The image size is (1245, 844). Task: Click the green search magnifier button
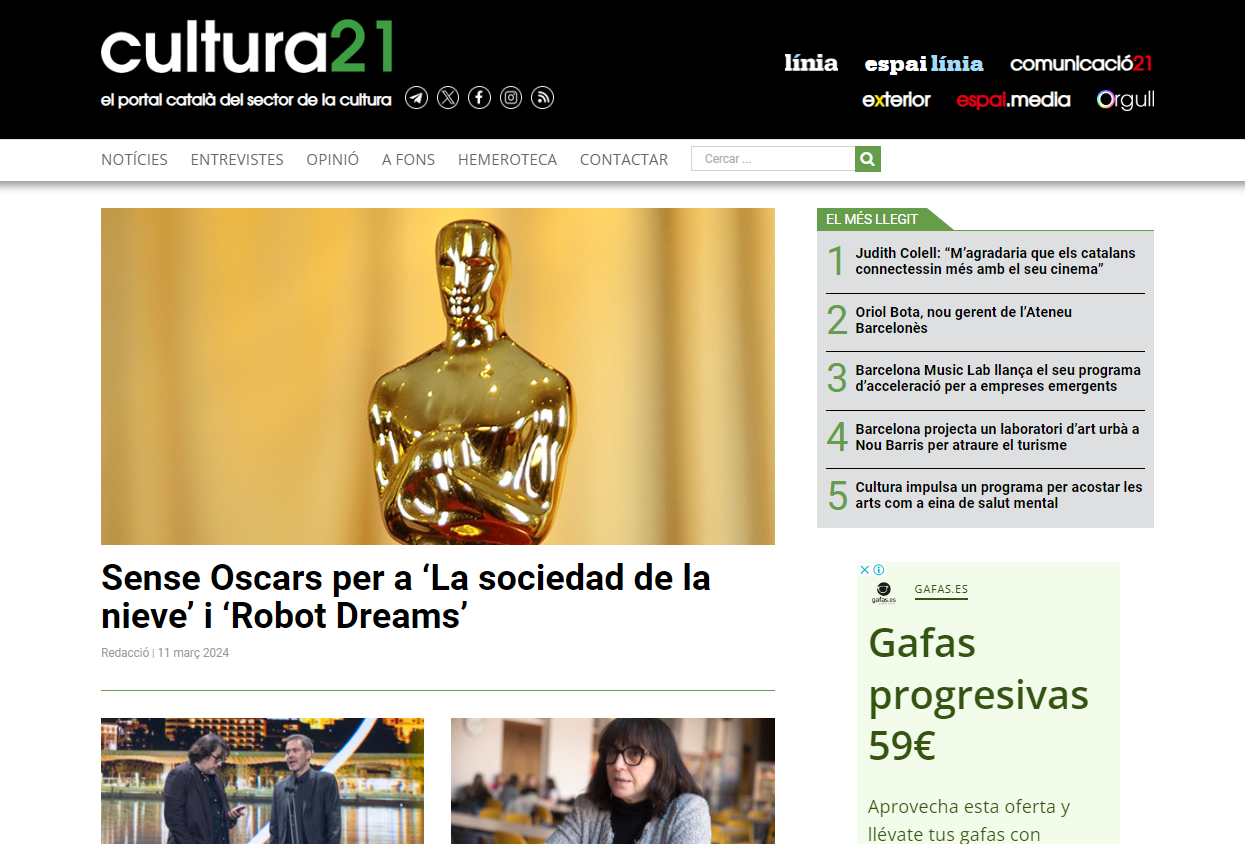coord(868,159)
